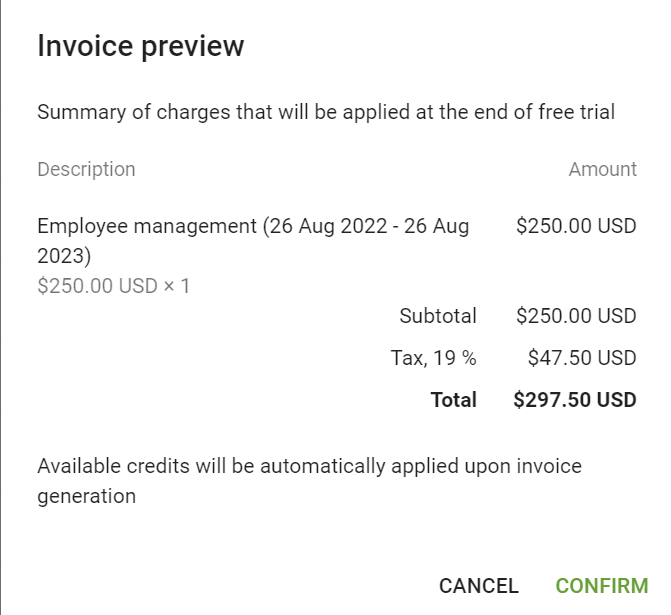Screen dimensions: 671x615
Task: Click the bold Total label
Action: (453, 400)
